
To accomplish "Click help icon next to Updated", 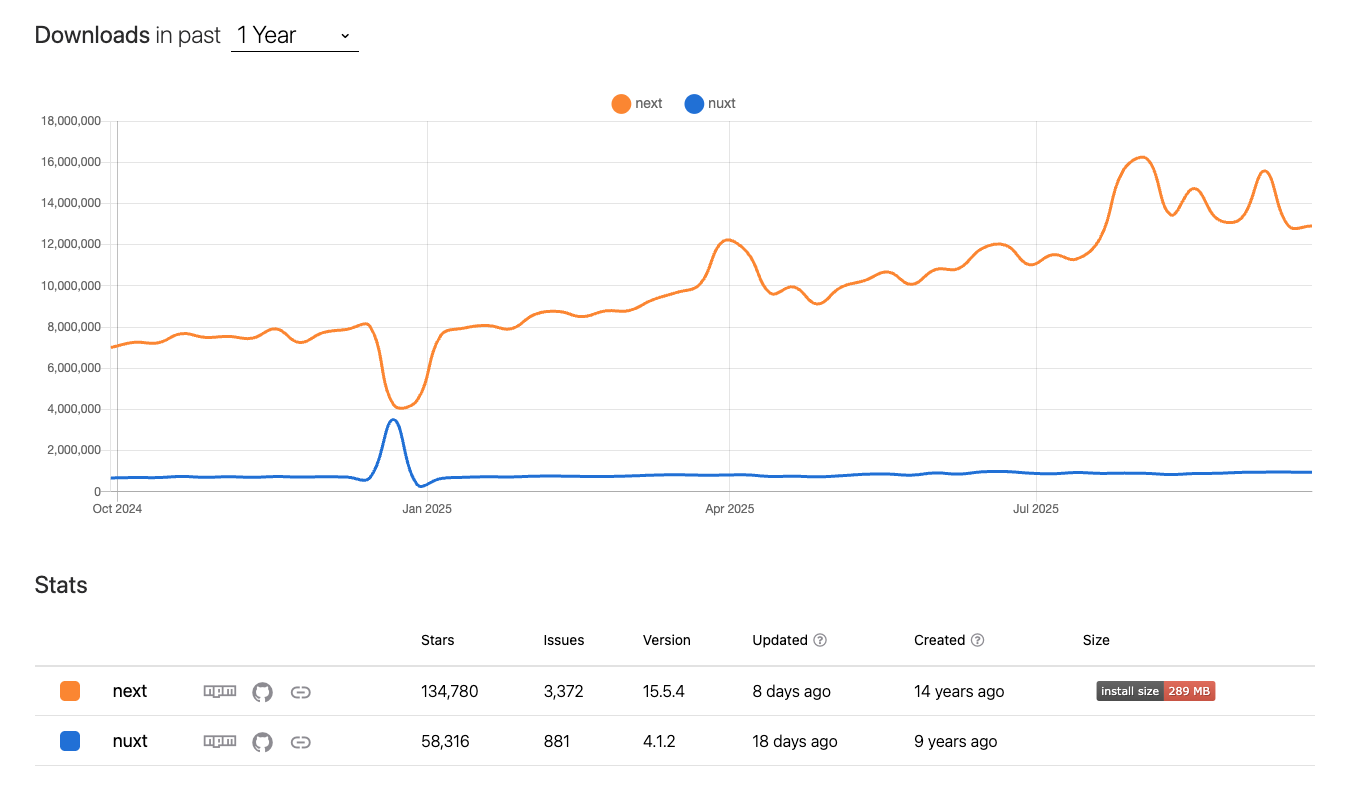I will (820, 640).
